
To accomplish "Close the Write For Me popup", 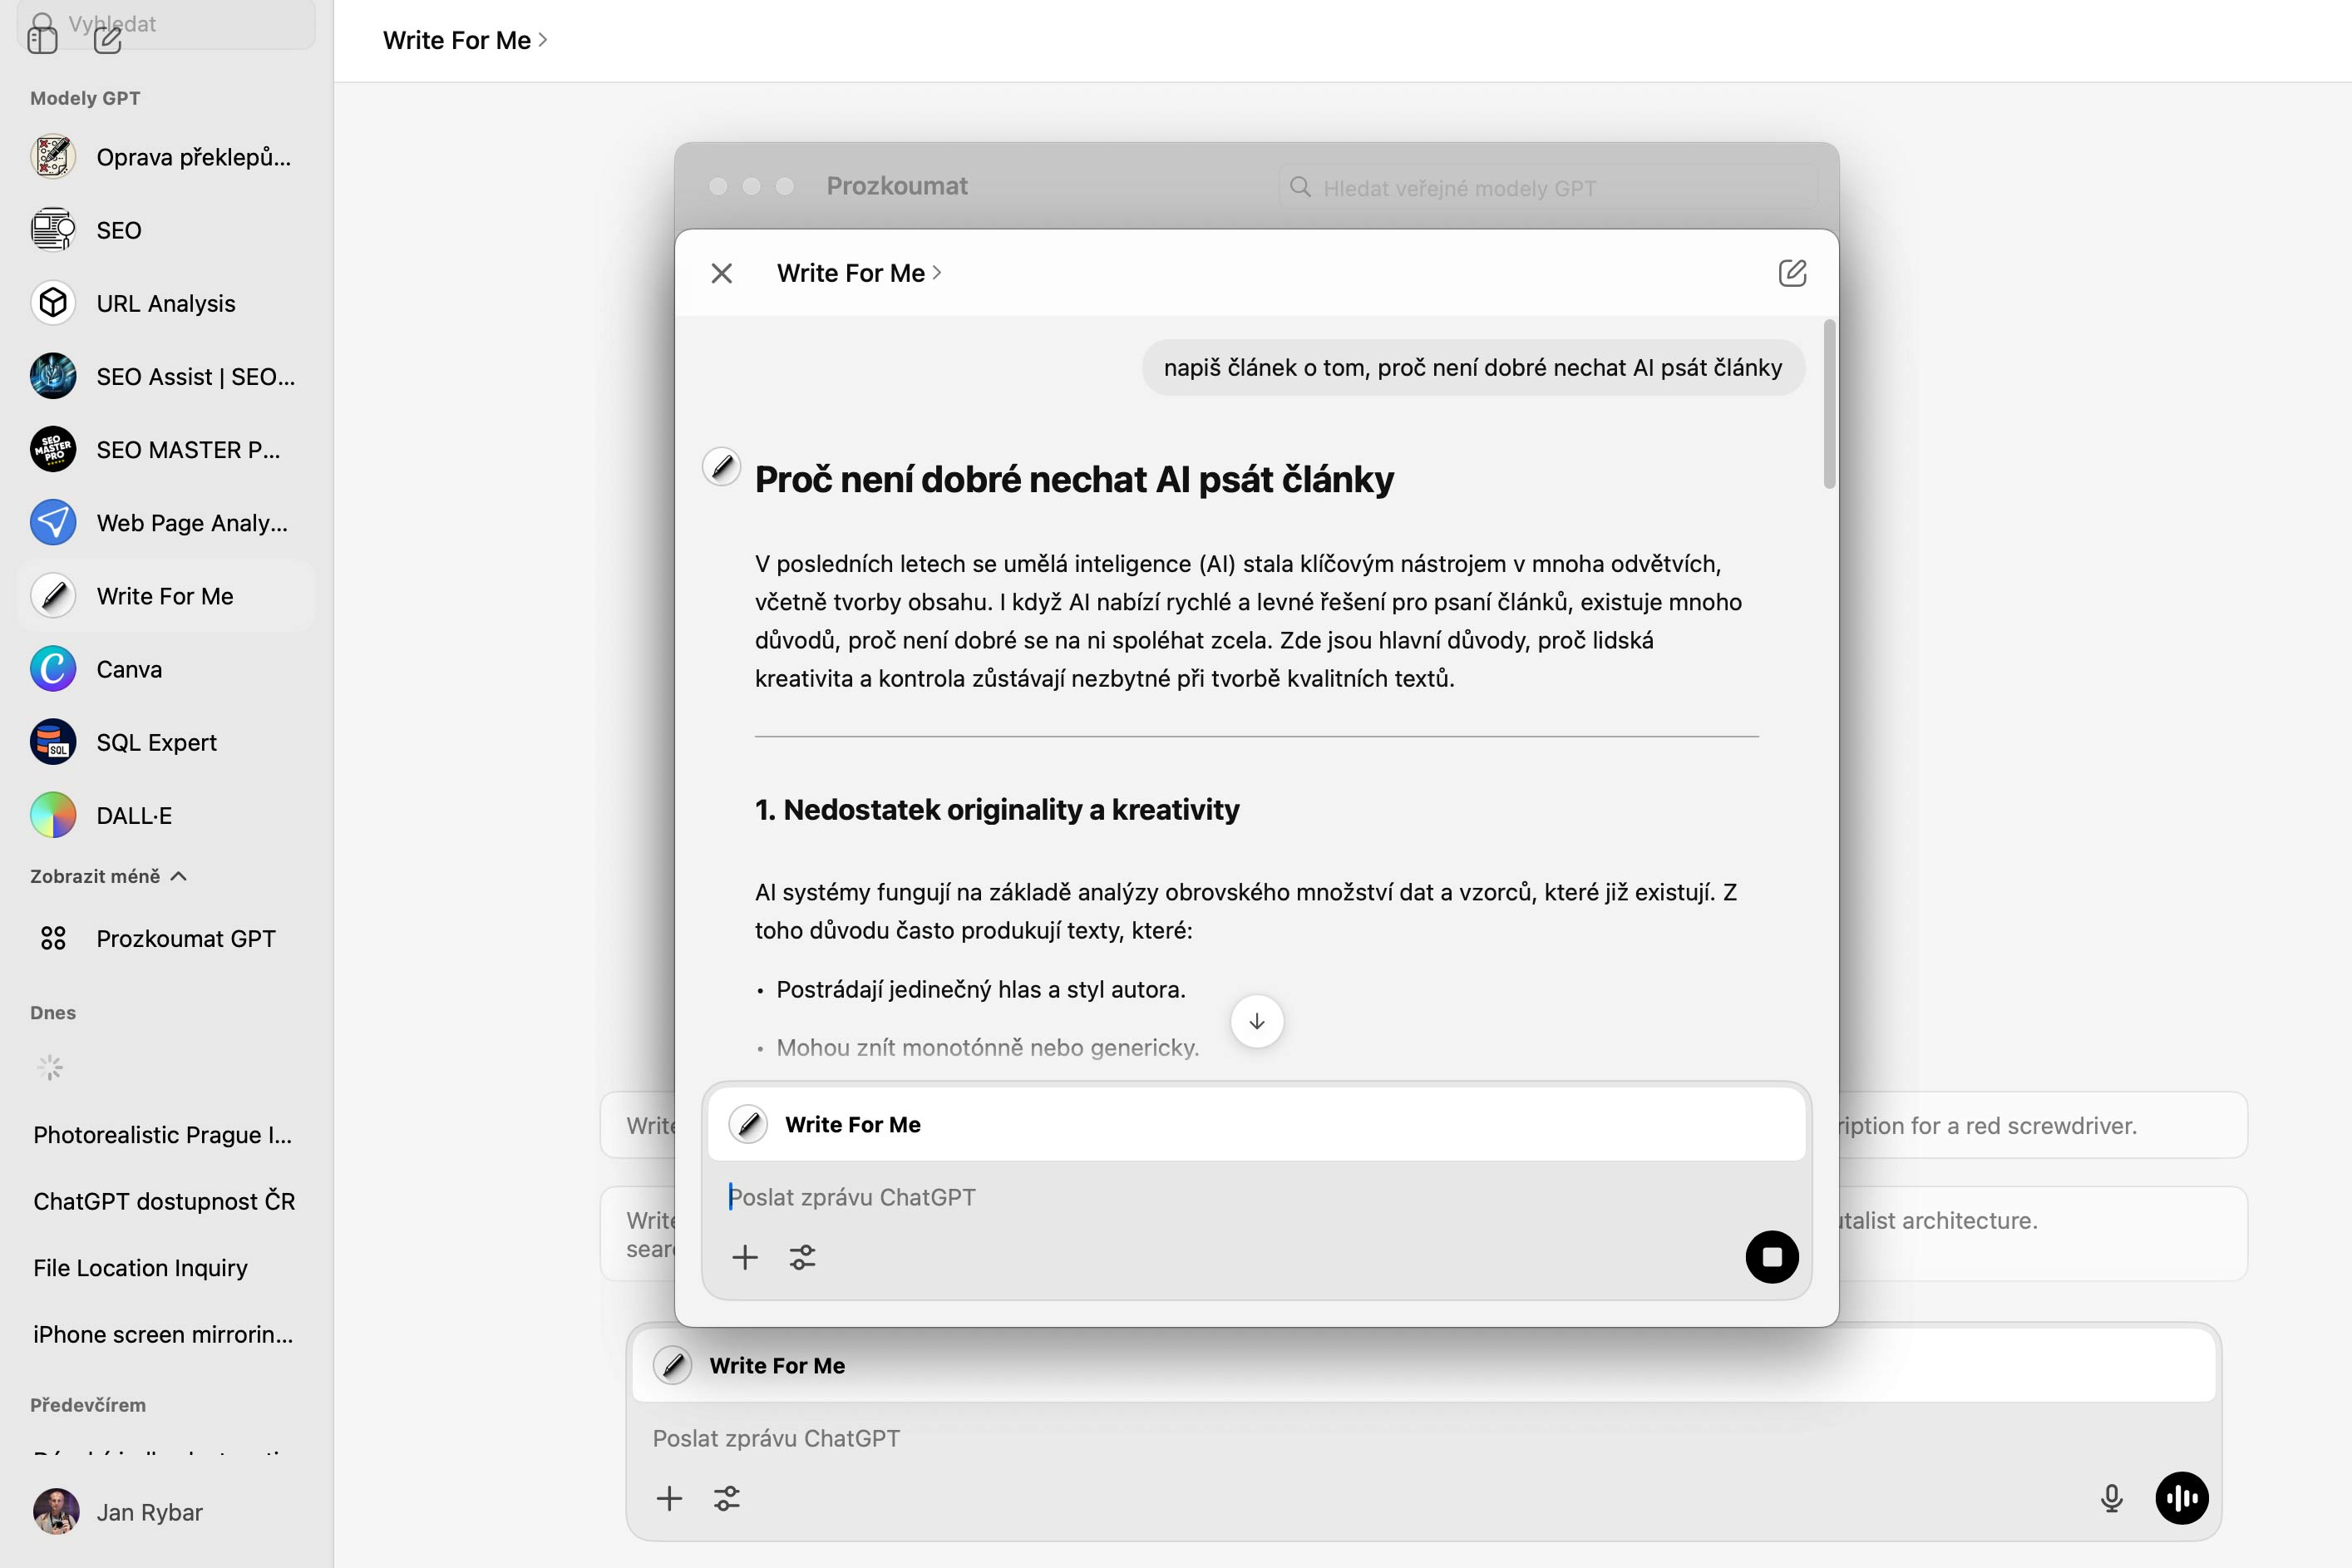I will (x=721, y=273).
